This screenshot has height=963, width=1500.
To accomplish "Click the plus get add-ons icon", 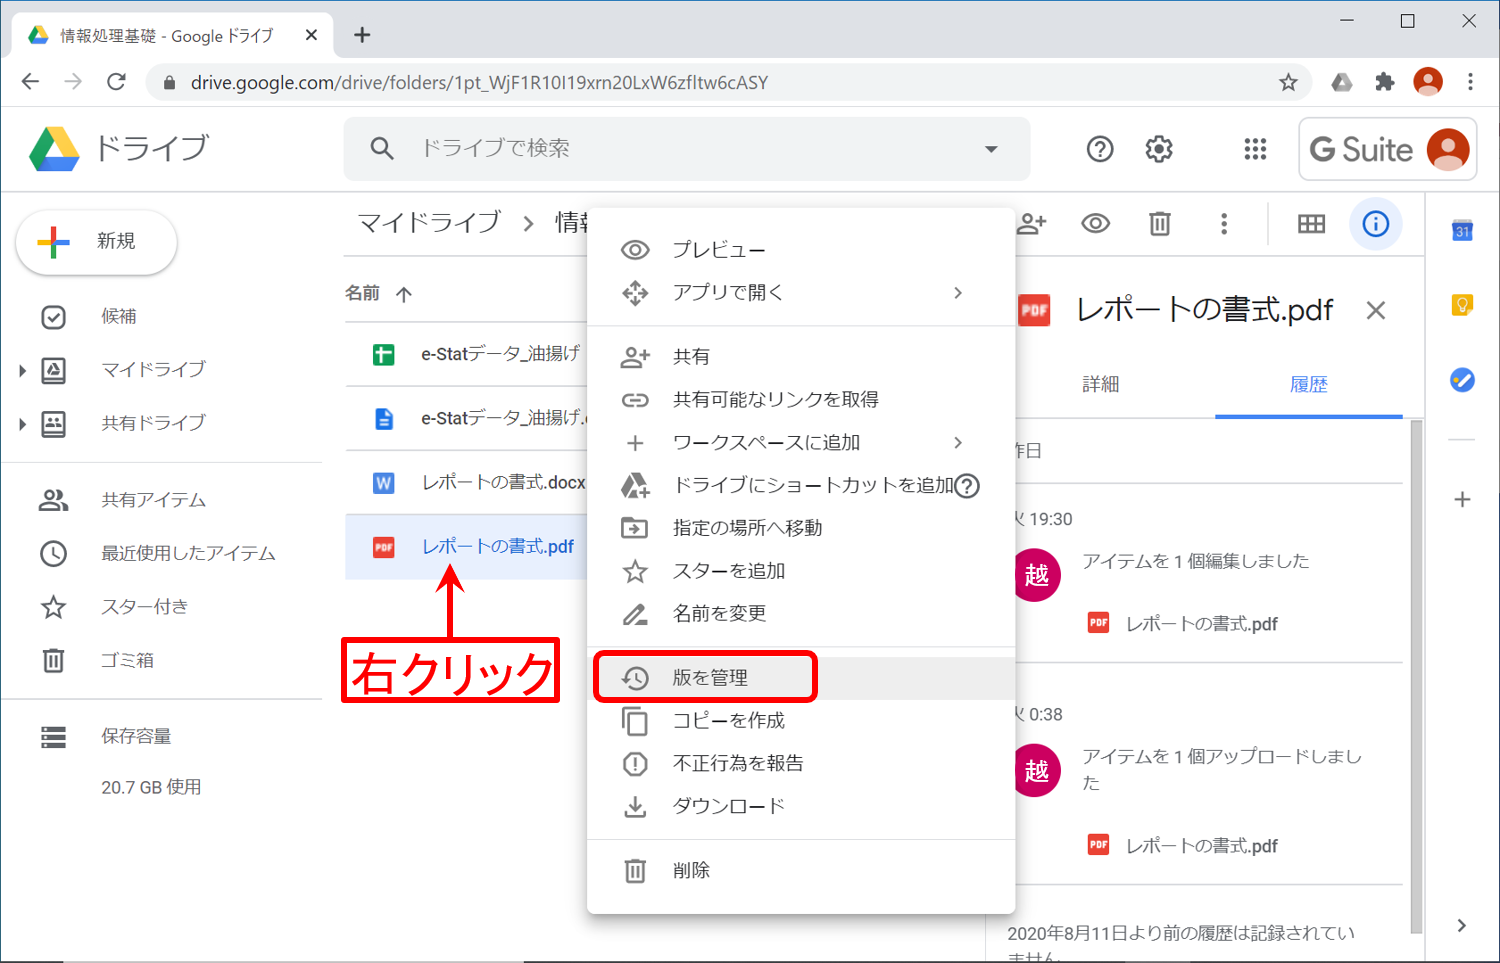I will [1462, 499].
